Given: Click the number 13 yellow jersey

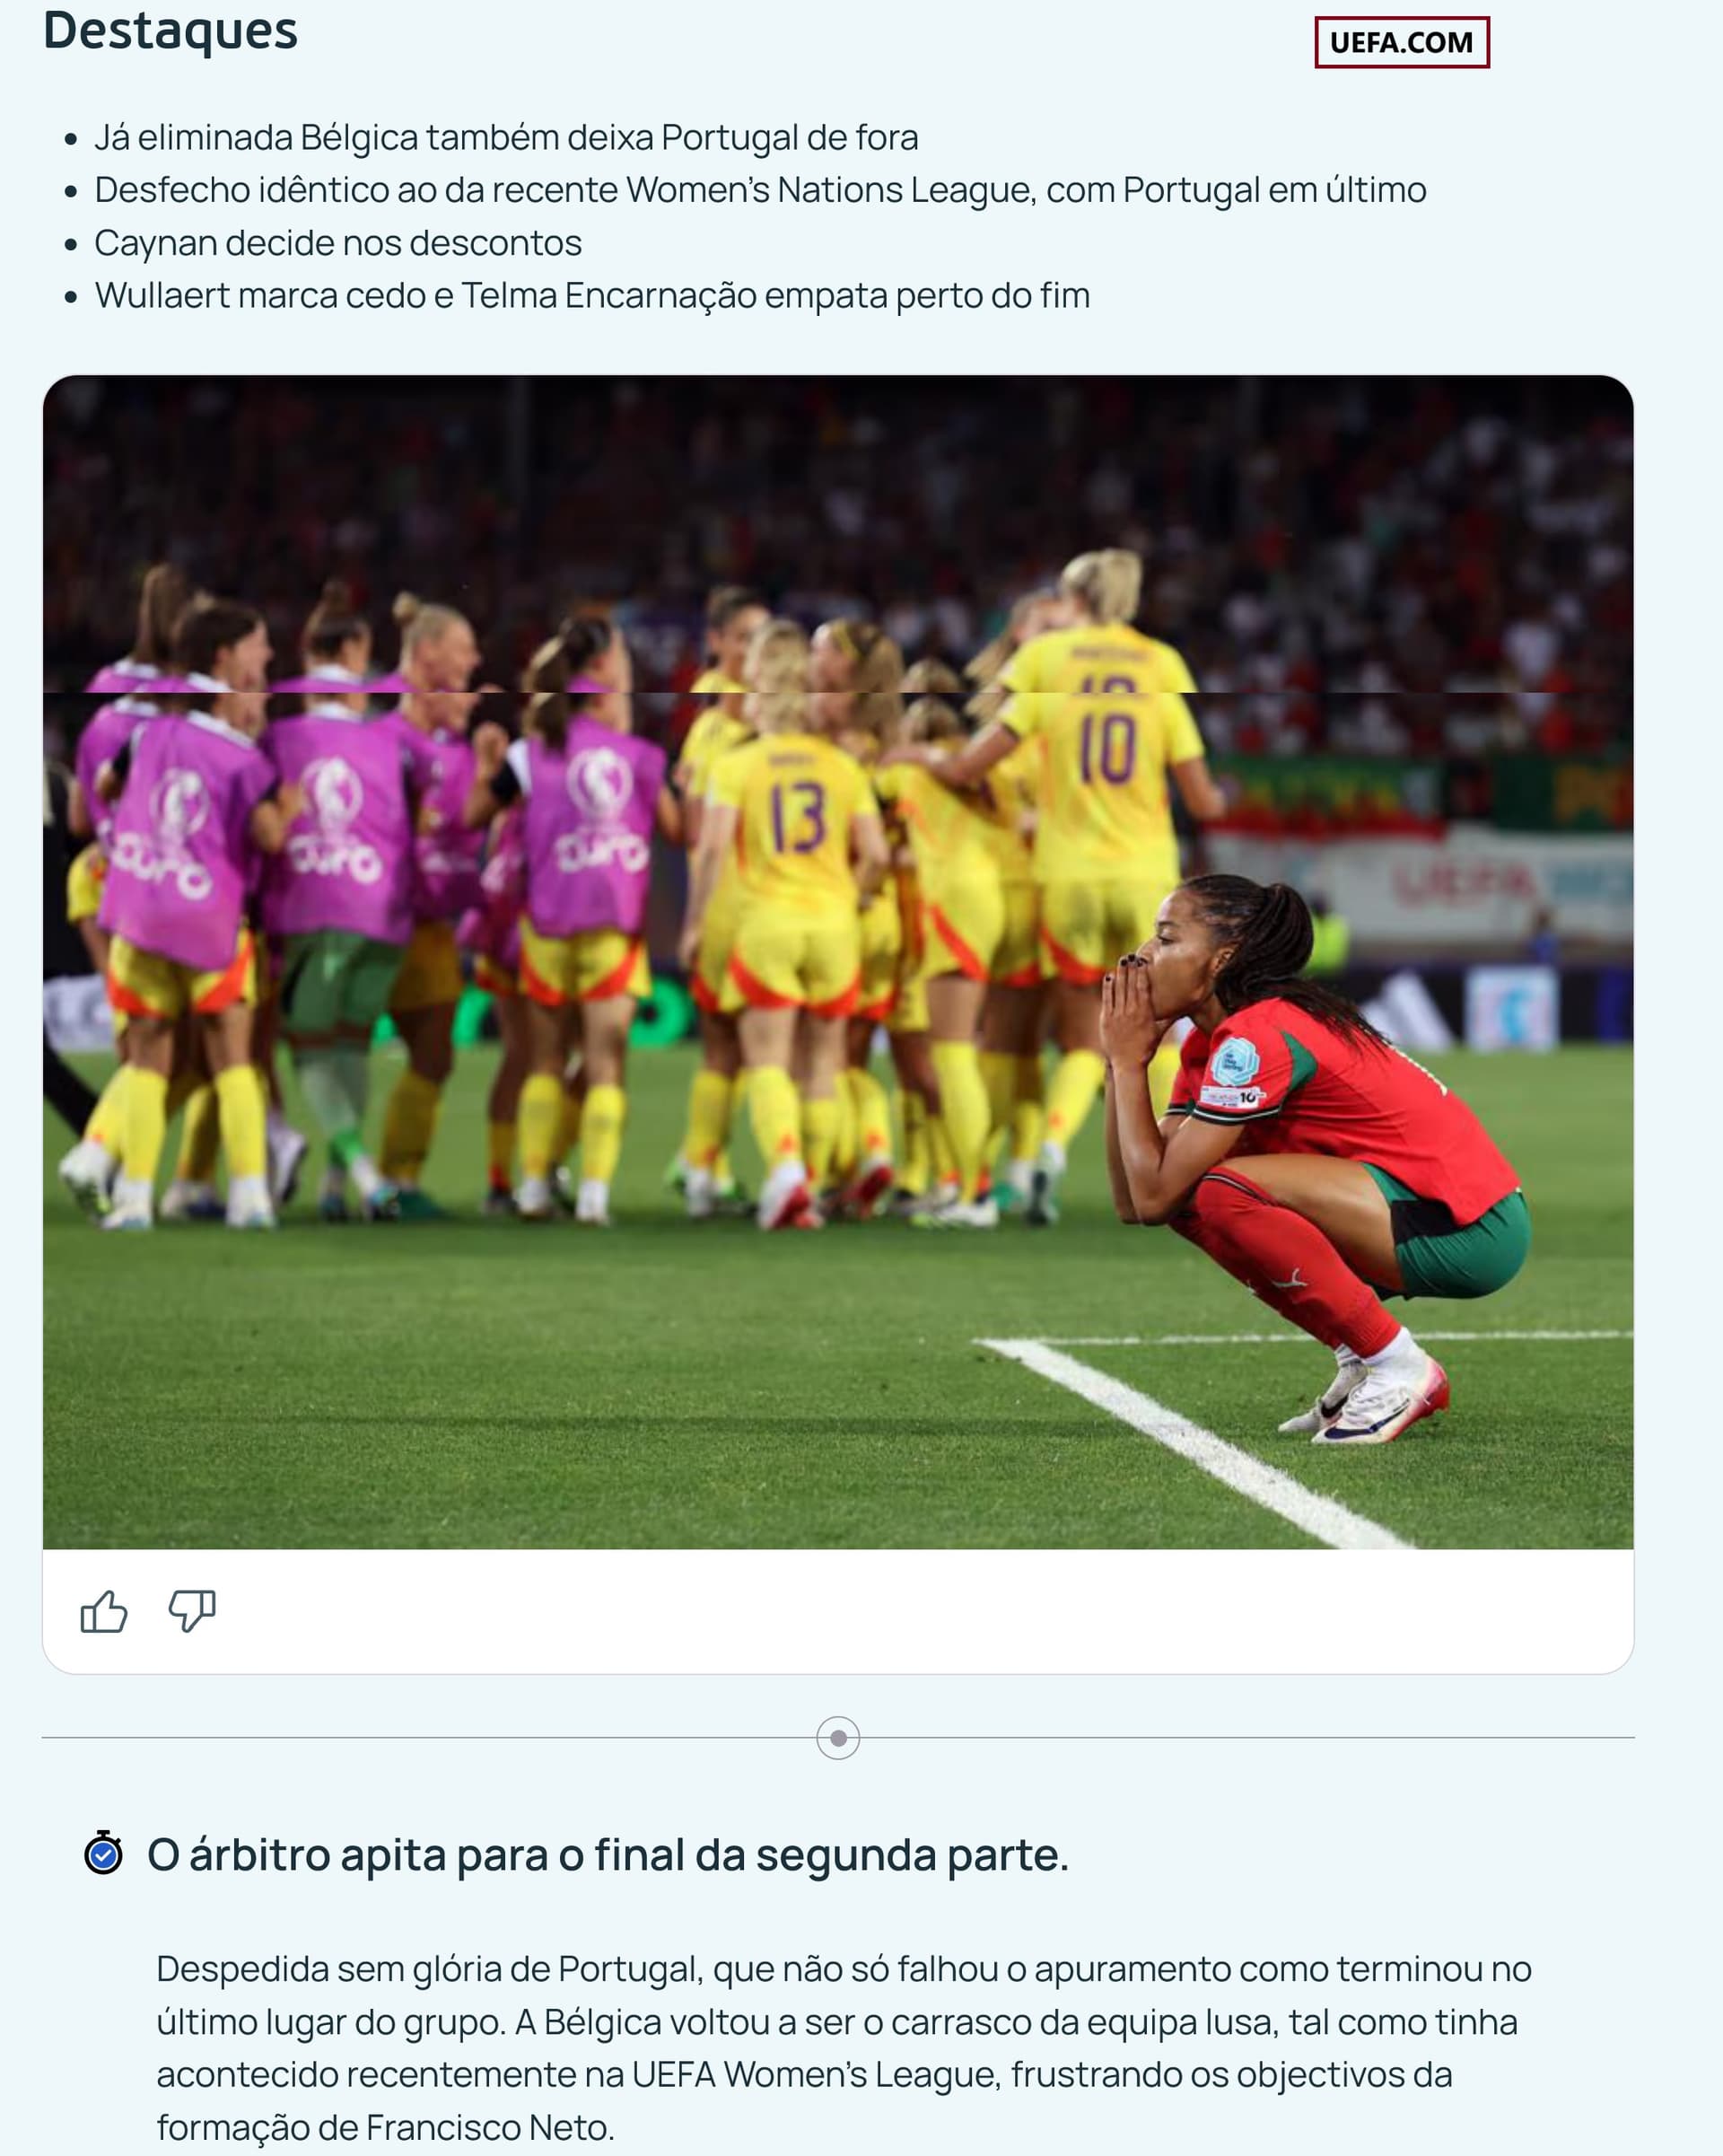Looking at the screenshot, I should coord(795,830).
